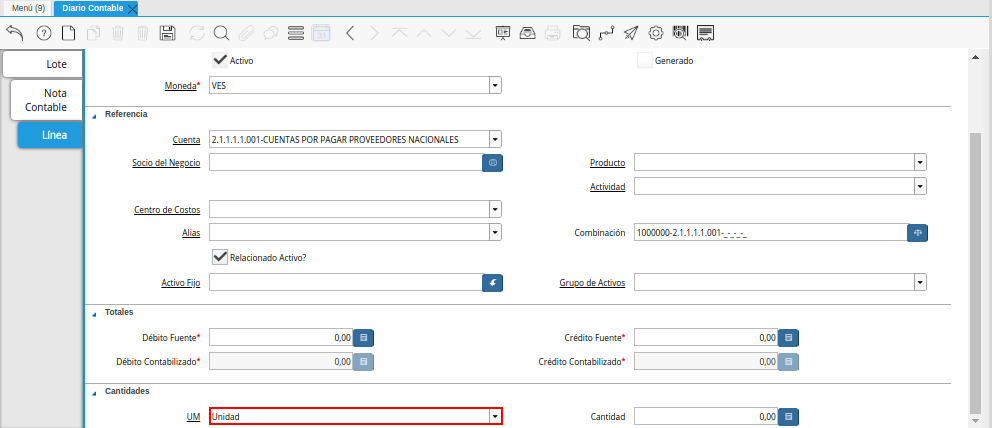Image resolution: width=992 pixels, height=428 pixels.
Task: Go to next record right chevron
Action: tap(375, 33)
